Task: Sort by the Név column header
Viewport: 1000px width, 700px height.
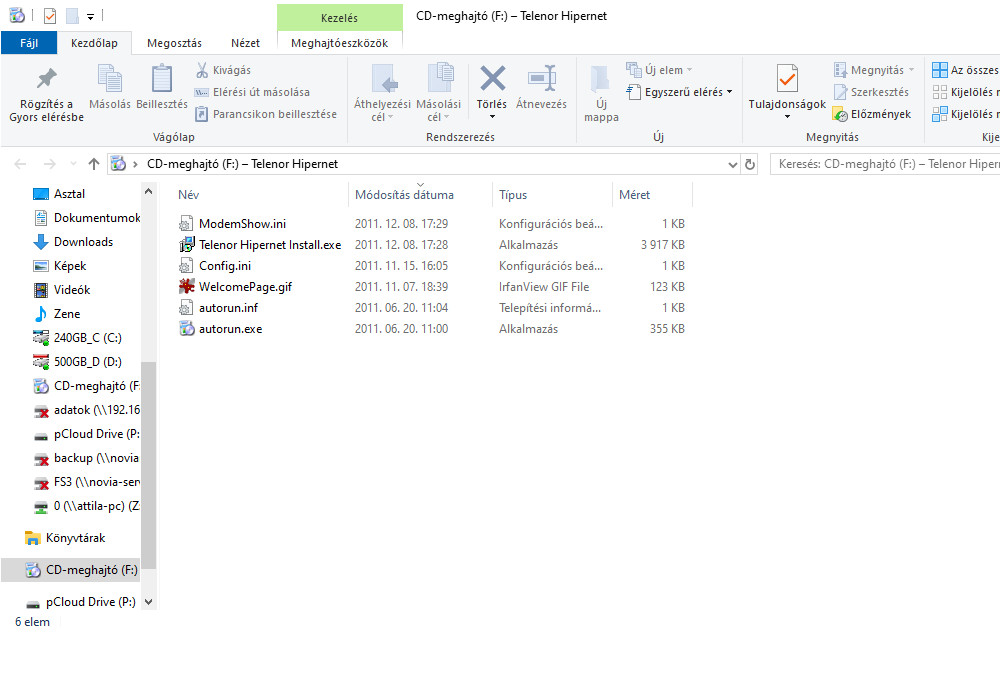Action: [x=188, y=195]
